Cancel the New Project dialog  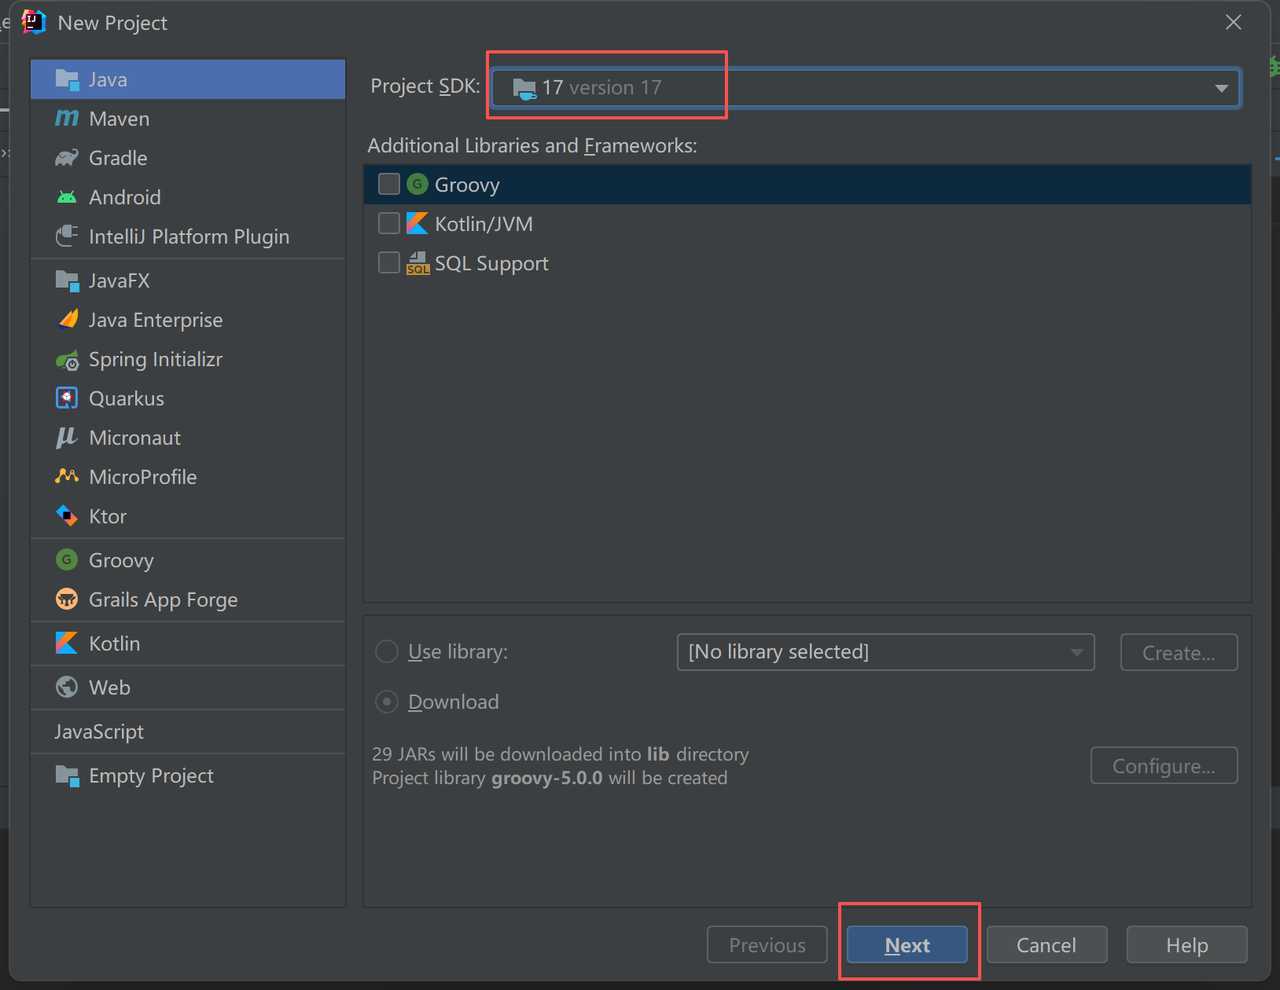[1047, 945]
